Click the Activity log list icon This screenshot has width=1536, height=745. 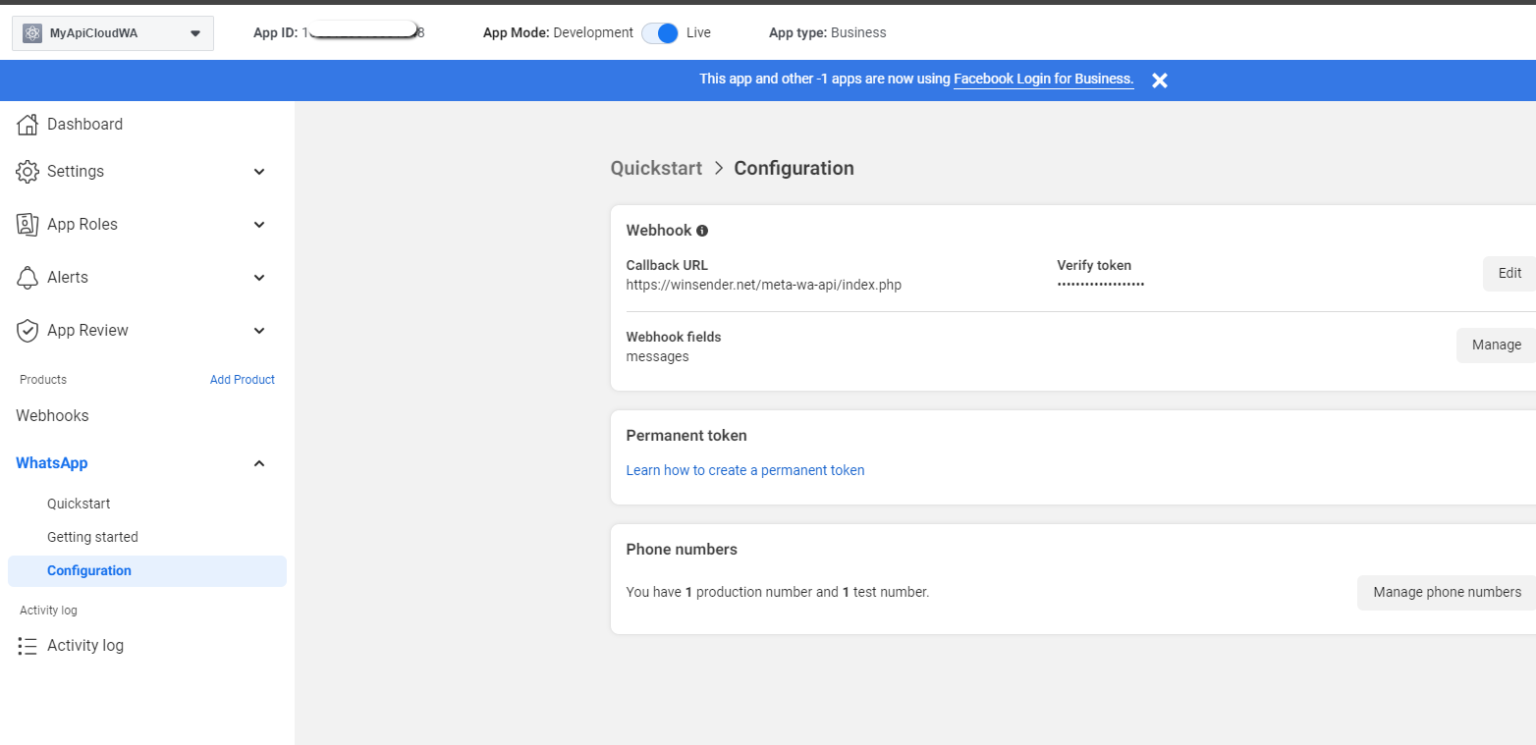27,646
